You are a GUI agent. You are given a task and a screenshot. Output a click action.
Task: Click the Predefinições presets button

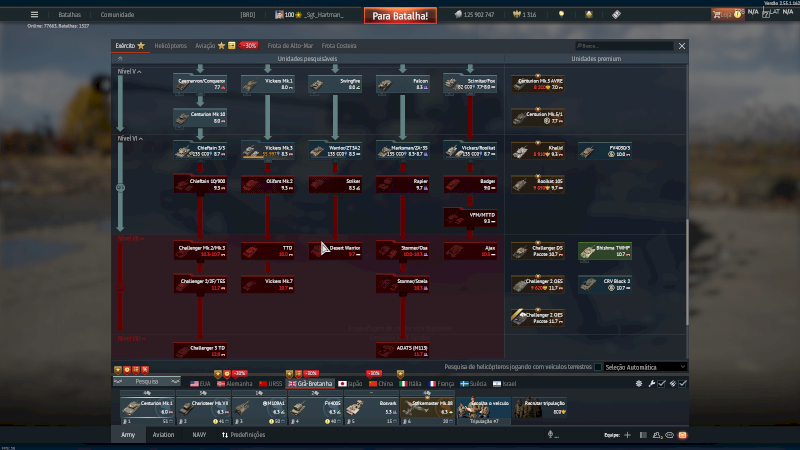coord(243,435)
